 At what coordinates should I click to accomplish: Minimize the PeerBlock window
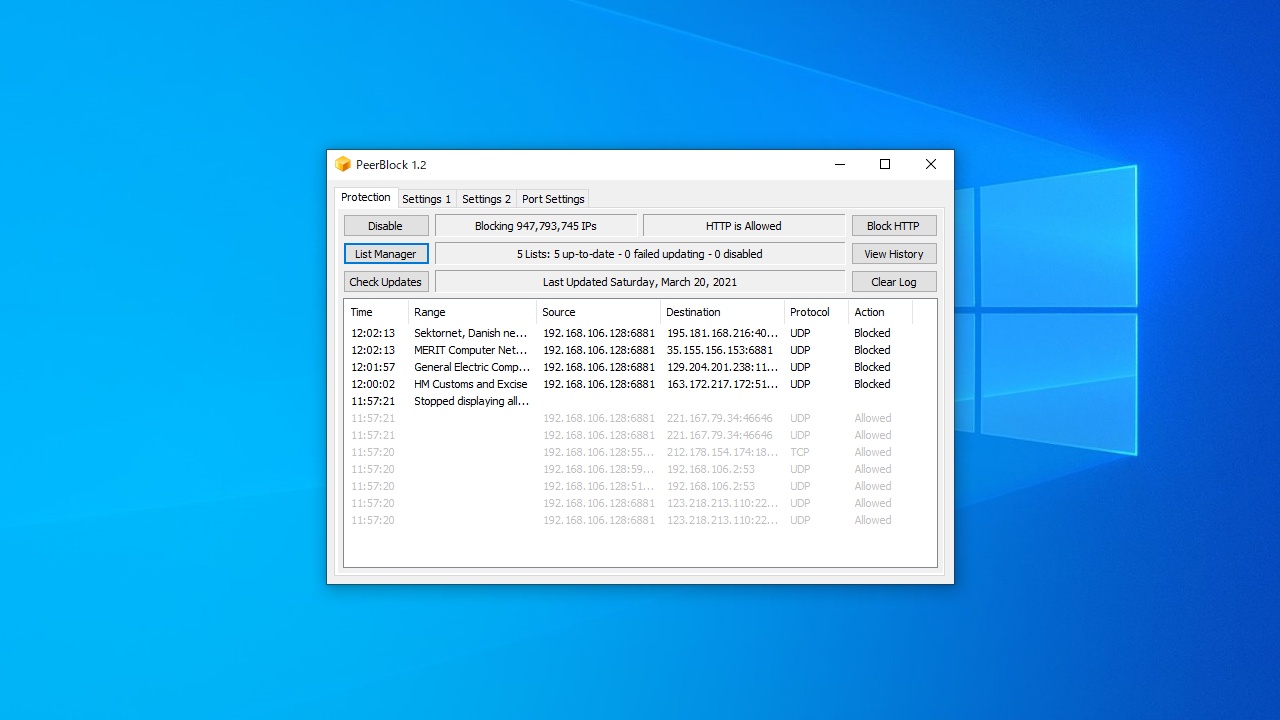[x=839, y=164]
